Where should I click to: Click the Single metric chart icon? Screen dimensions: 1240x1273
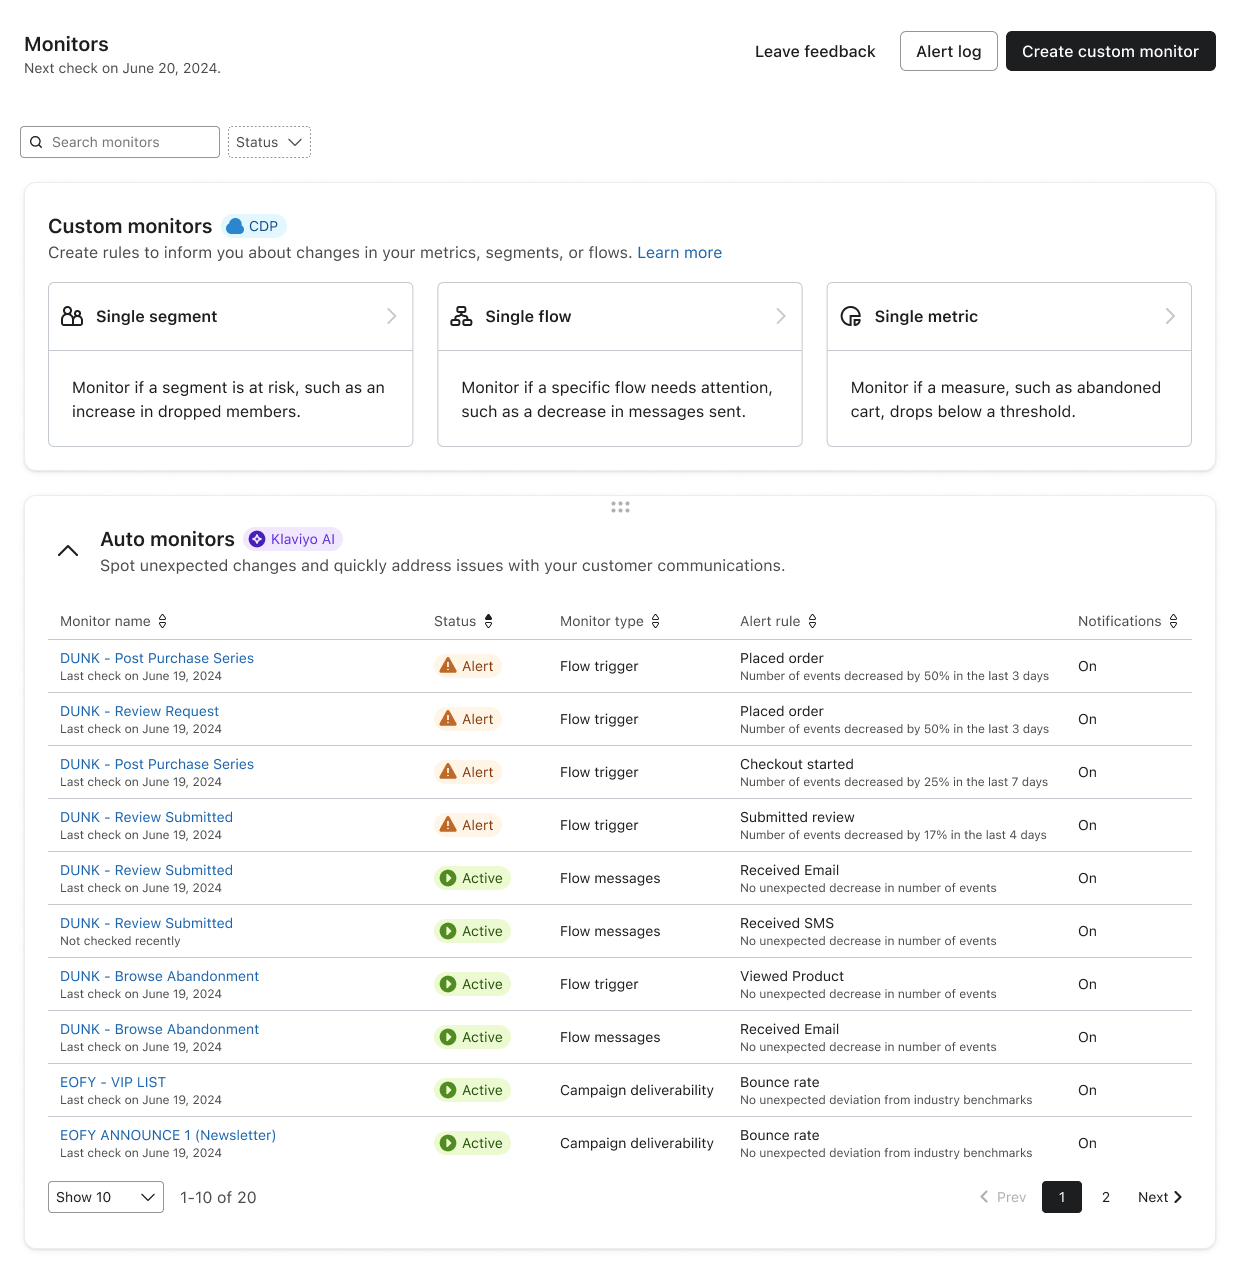(x=851, y=317)
